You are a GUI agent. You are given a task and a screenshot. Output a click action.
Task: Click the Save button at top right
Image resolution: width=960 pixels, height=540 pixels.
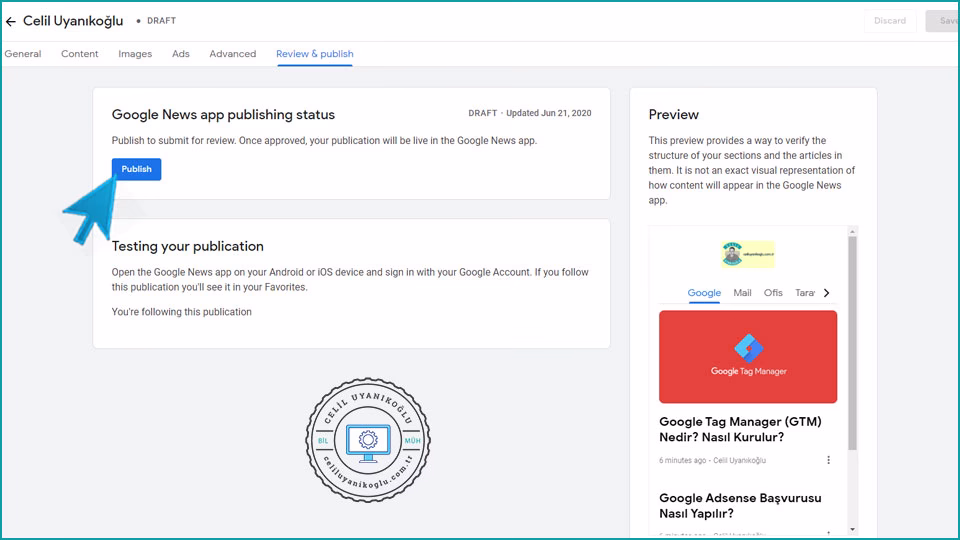tap(944, 21)
